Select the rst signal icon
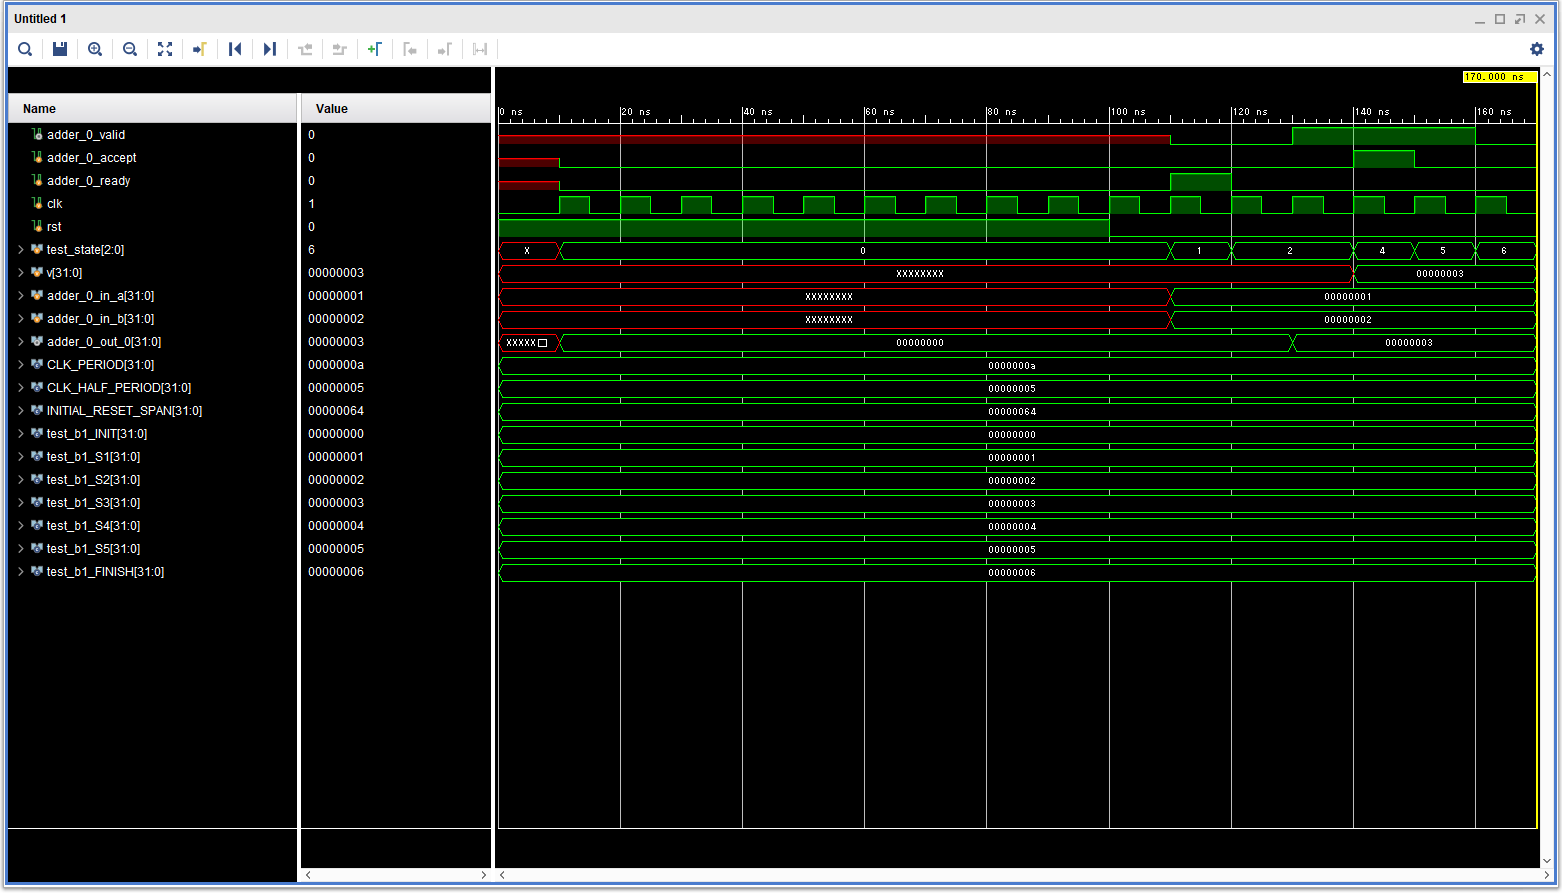Screen dimensions: 1562x893 [37, 226]
